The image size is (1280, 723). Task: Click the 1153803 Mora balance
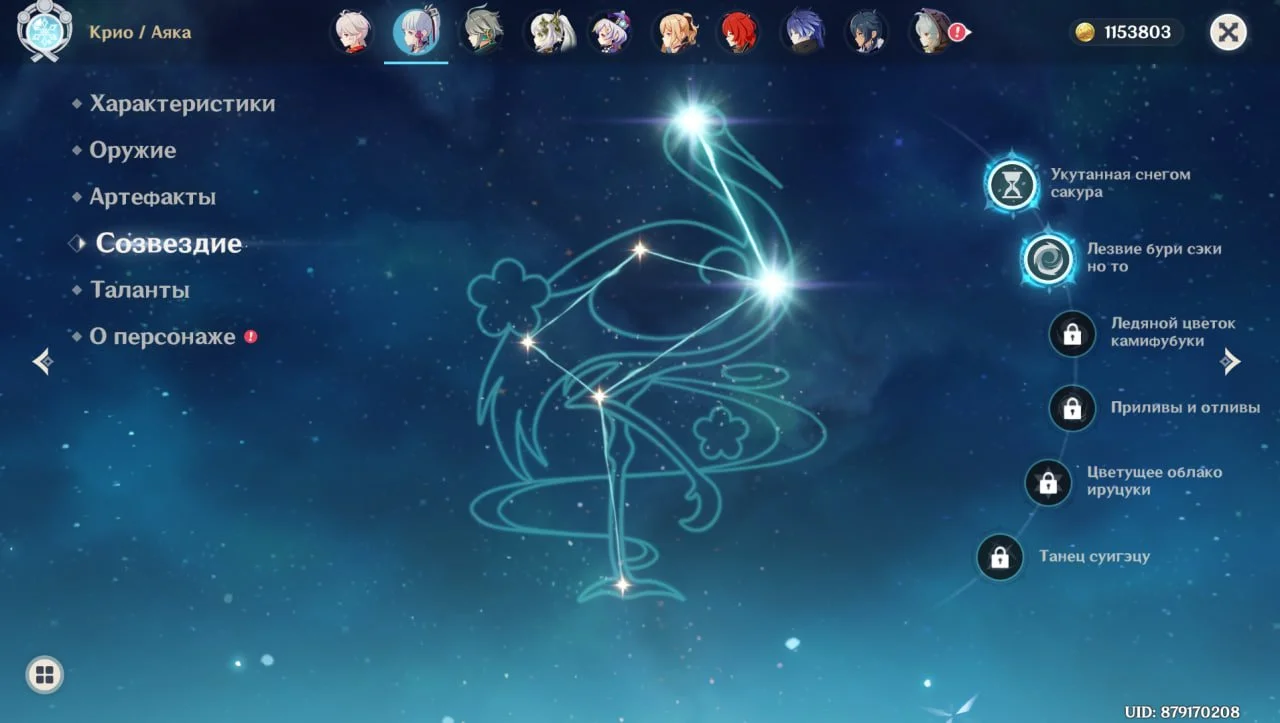(x=1137, y=32)
